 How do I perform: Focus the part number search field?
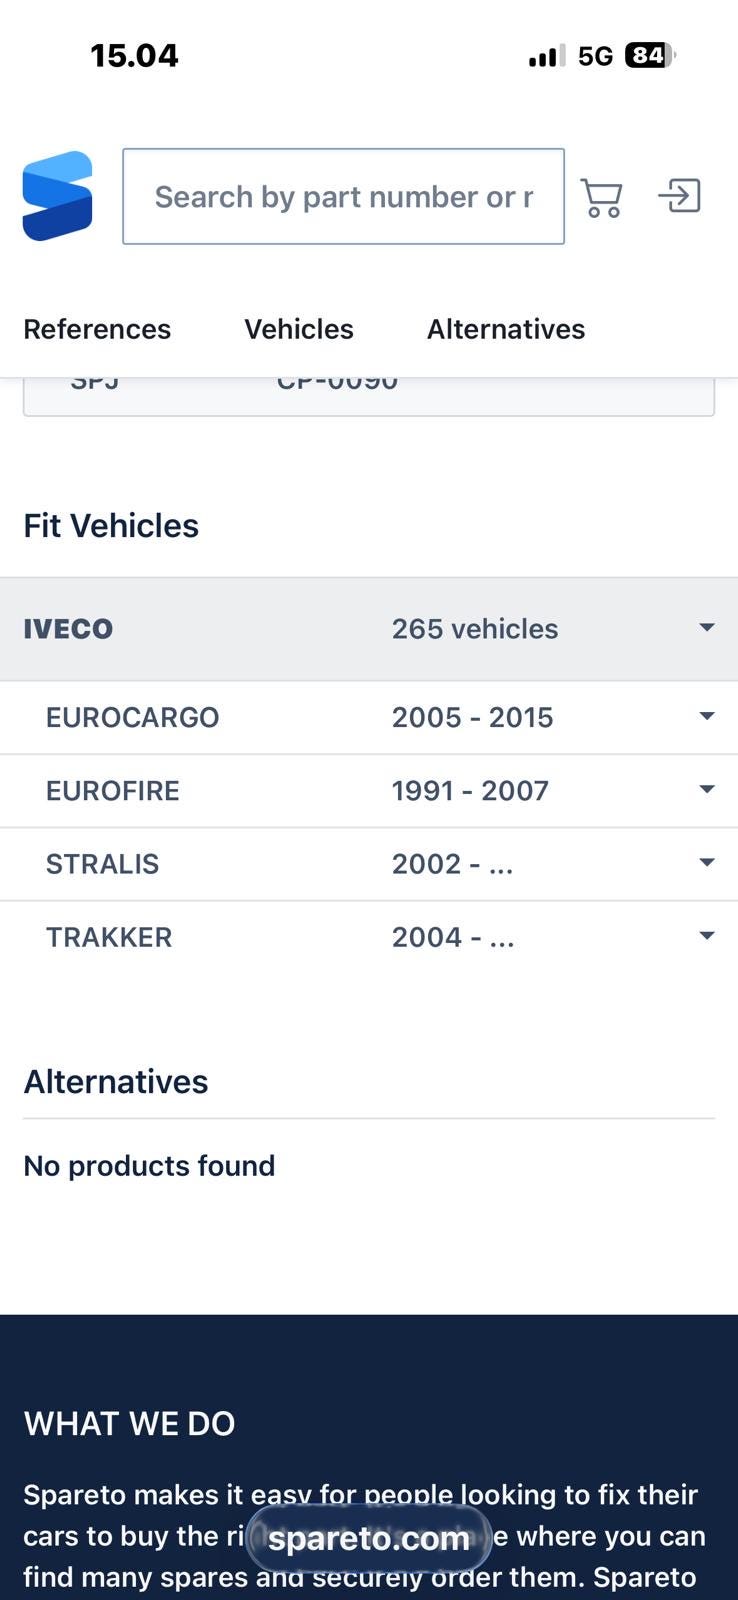click(343, 197)
